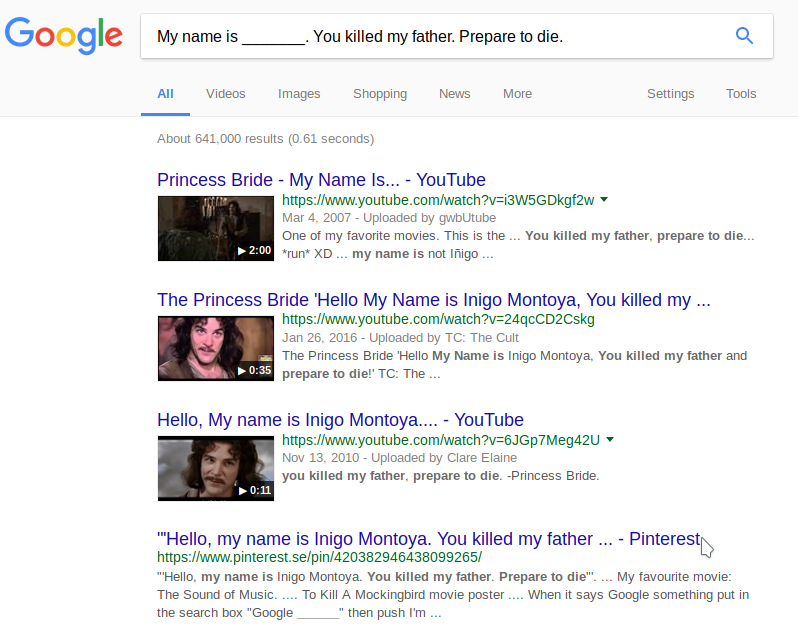Click the Google logo

click(x=64, y=36)
